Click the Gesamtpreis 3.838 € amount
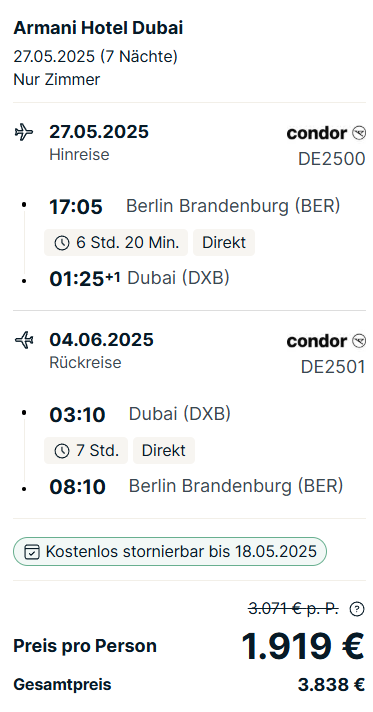Screen dimensions: 373x712 [331, 684]
